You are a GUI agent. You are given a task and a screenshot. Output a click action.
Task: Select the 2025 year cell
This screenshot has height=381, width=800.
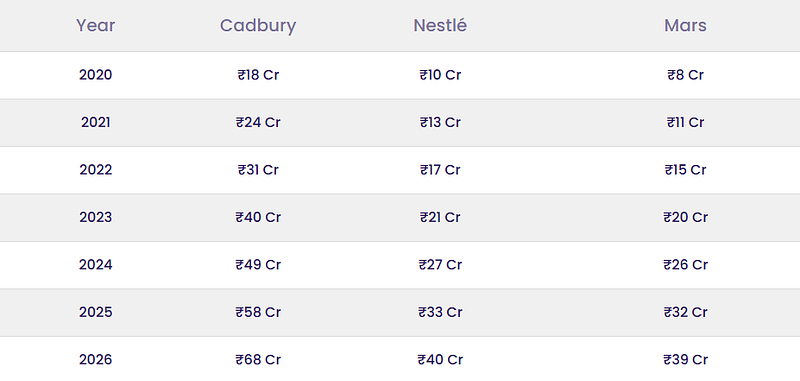coord(95,312)
